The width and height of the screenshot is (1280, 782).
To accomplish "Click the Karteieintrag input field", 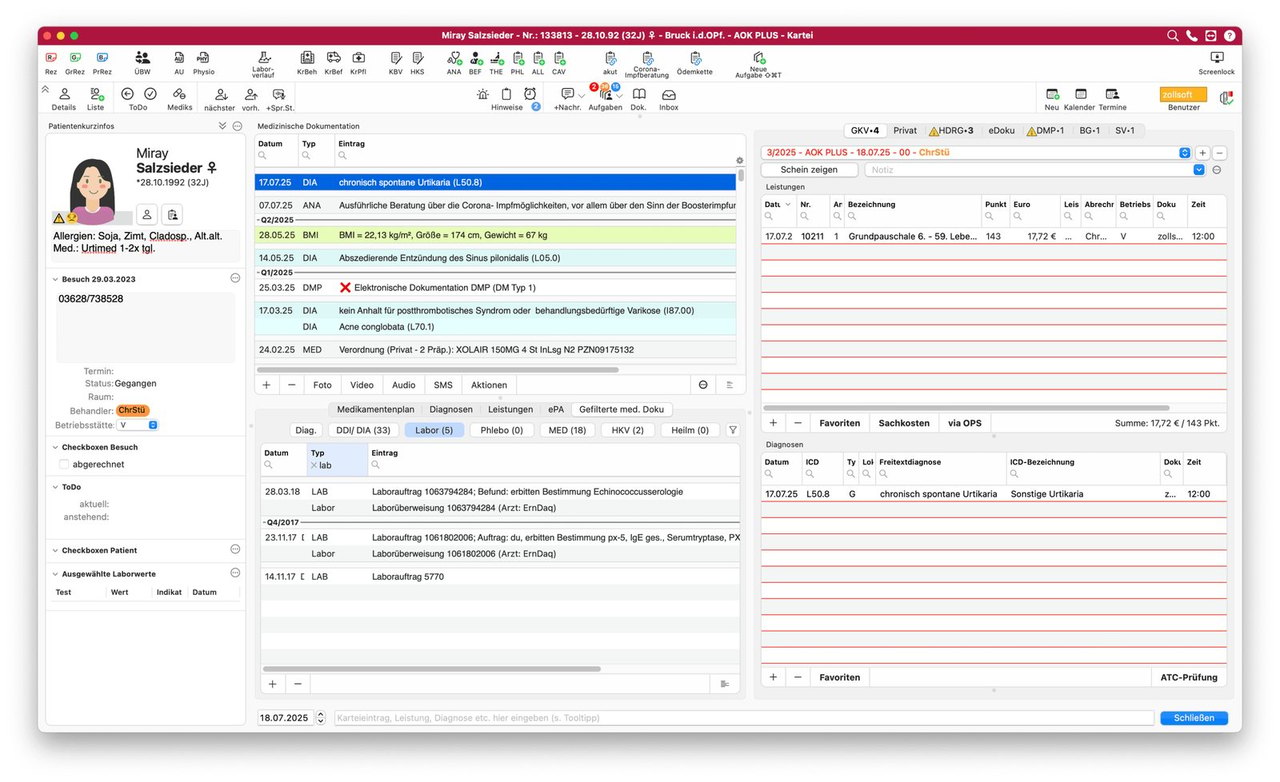I will [743, 718].
